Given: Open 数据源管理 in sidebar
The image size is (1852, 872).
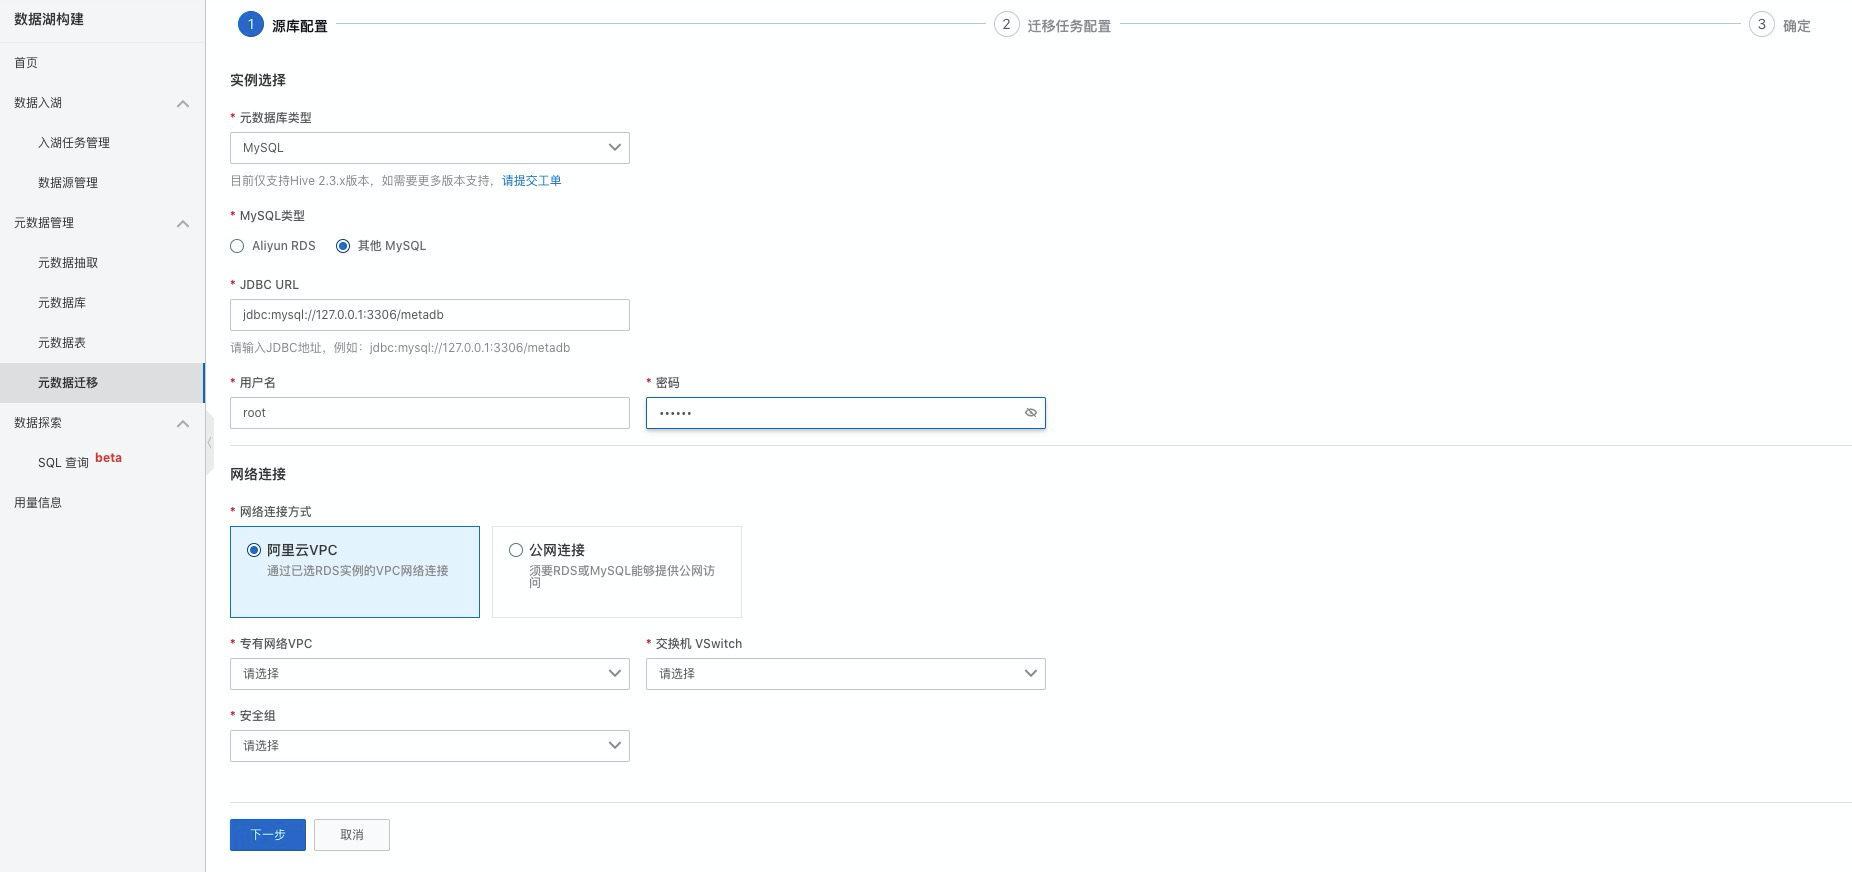Looking at the screenshot, I should coord(102,183).
